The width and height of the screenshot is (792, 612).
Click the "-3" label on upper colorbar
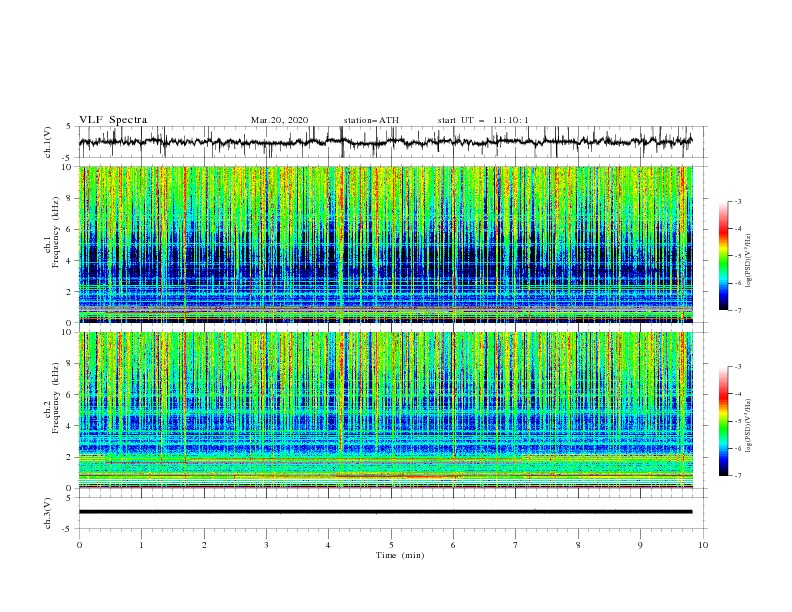point(738,201)
